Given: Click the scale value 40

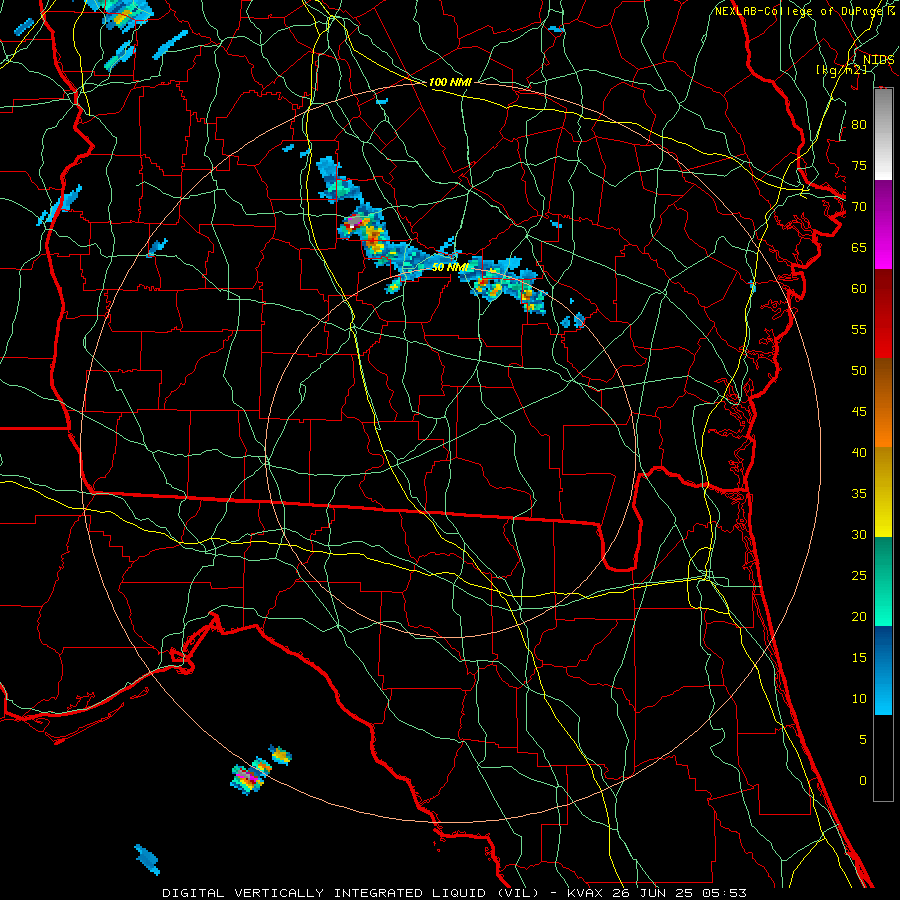Looking at the screenshot, I should click(859, 452).
